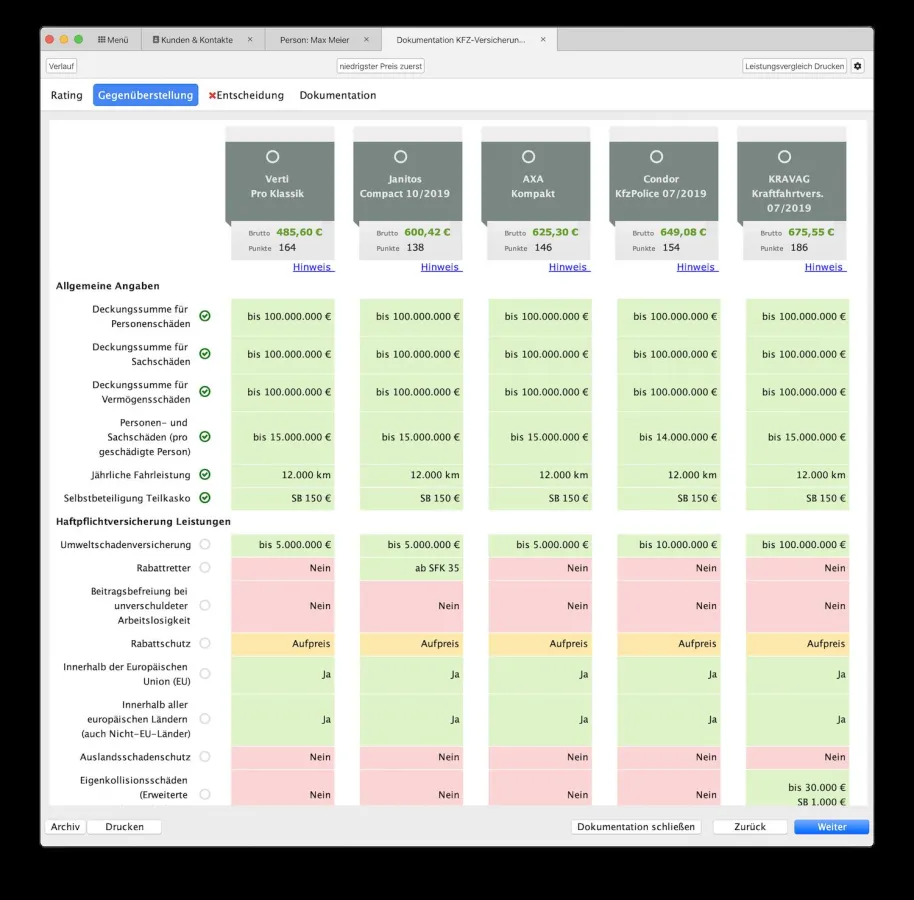Image resolution: width=914 pixels, height=900 pixels.
Task: Click the Menü grid icon
Action: [x=102, y=40]
